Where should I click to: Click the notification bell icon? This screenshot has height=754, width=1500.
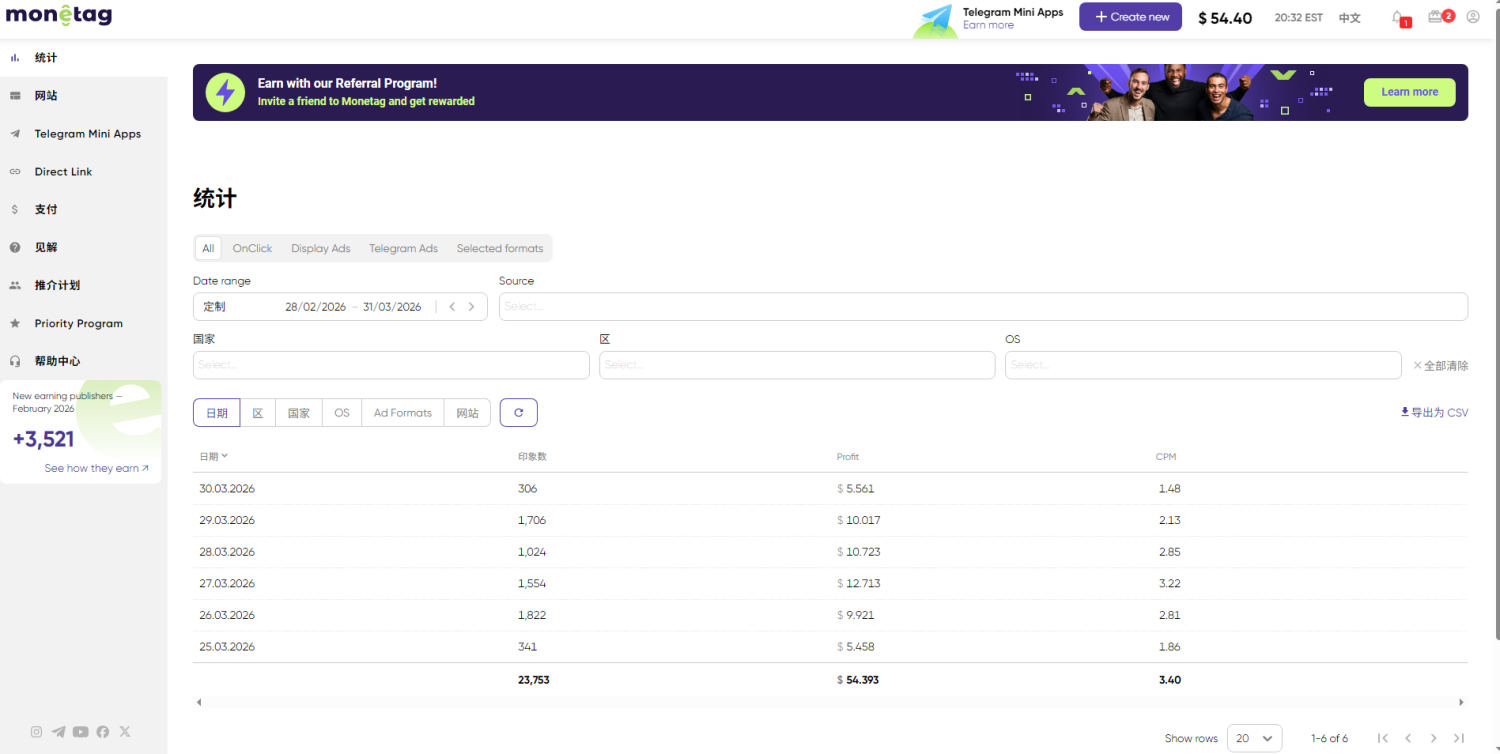[x=1397, y=17]
